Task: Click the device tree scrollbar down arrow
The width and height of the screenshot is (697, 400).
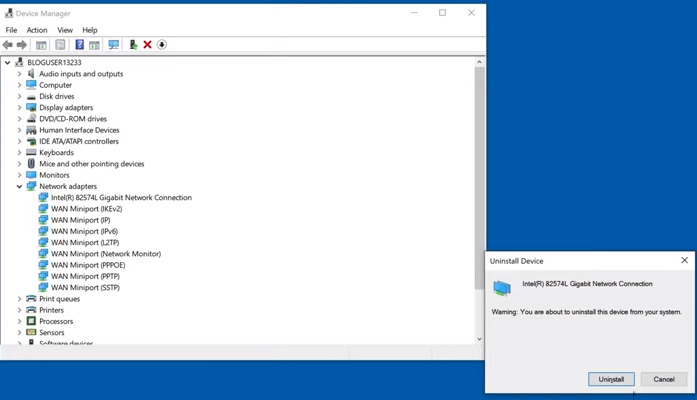Action: click(x=479, y=339)
